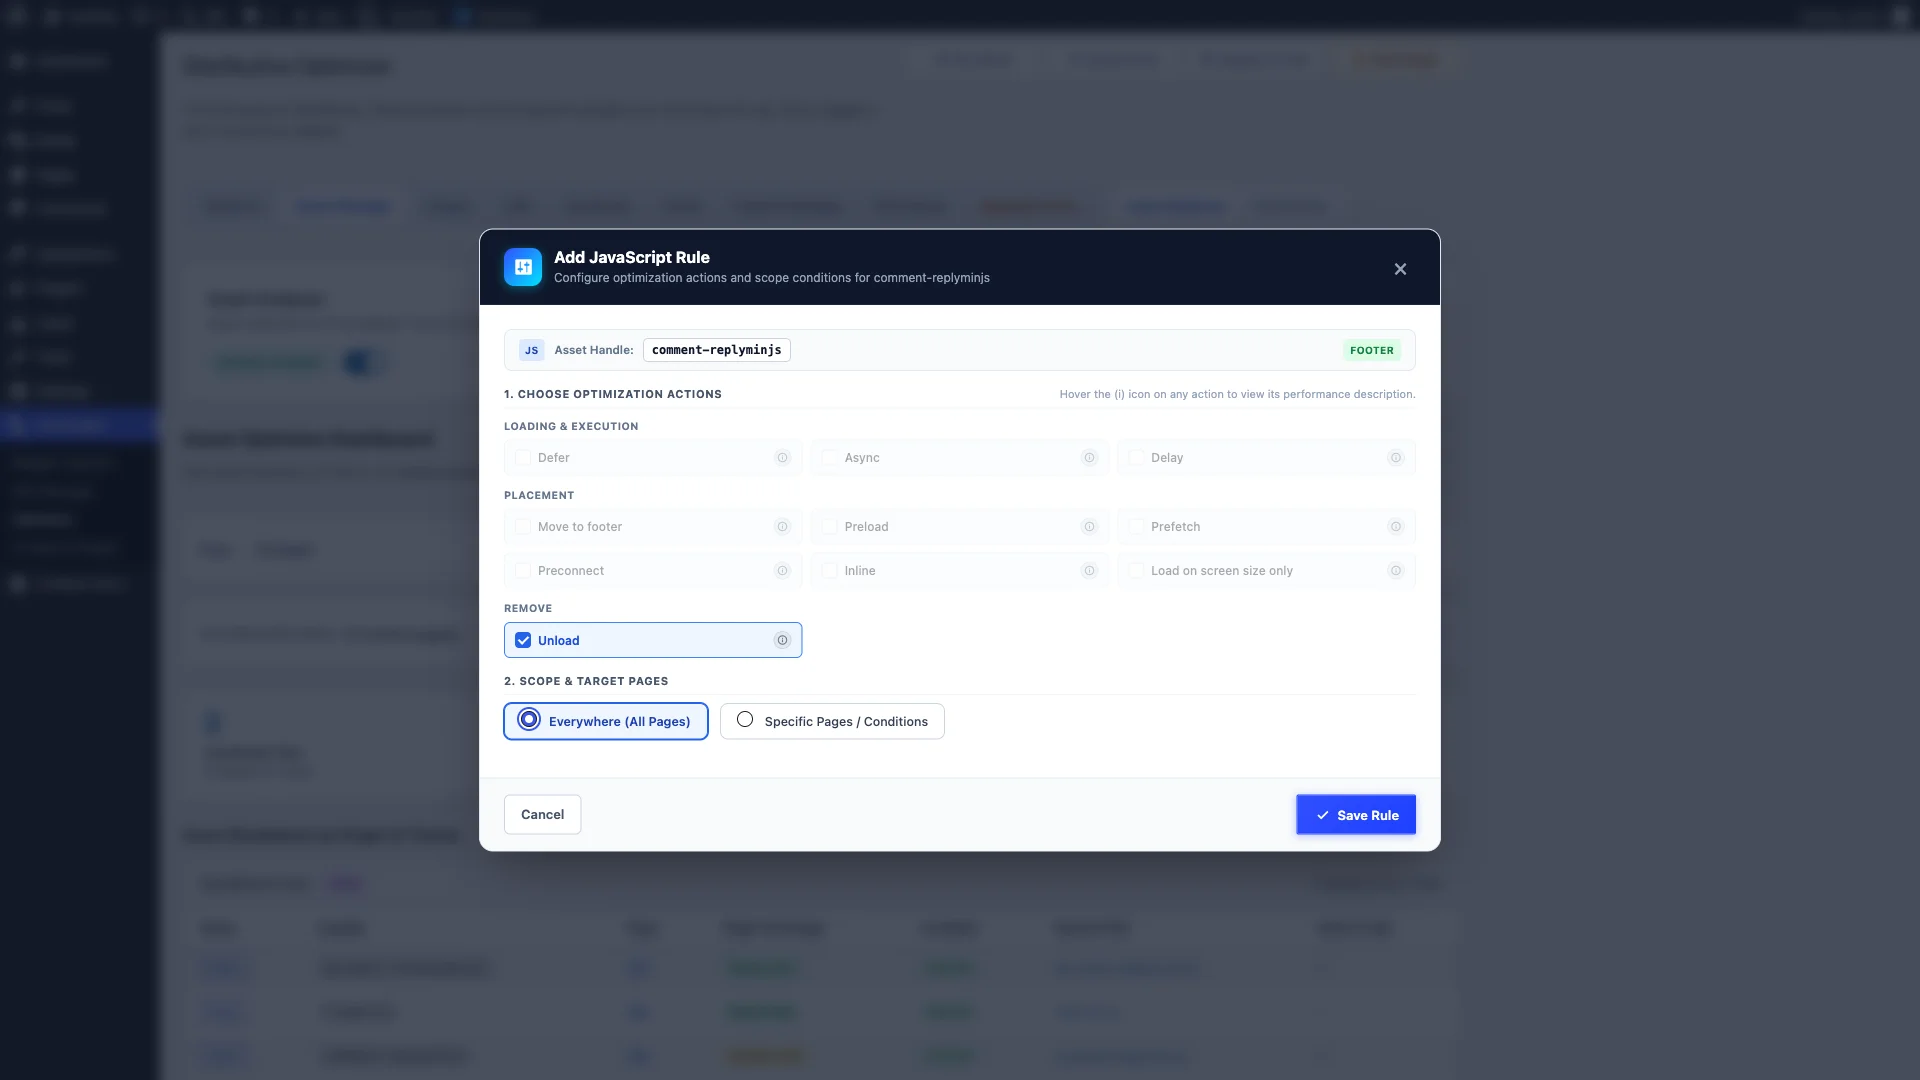1920x1080 pixels.
Task: Open the Preconnect action info icon
Action: click(x=782, y=571)
